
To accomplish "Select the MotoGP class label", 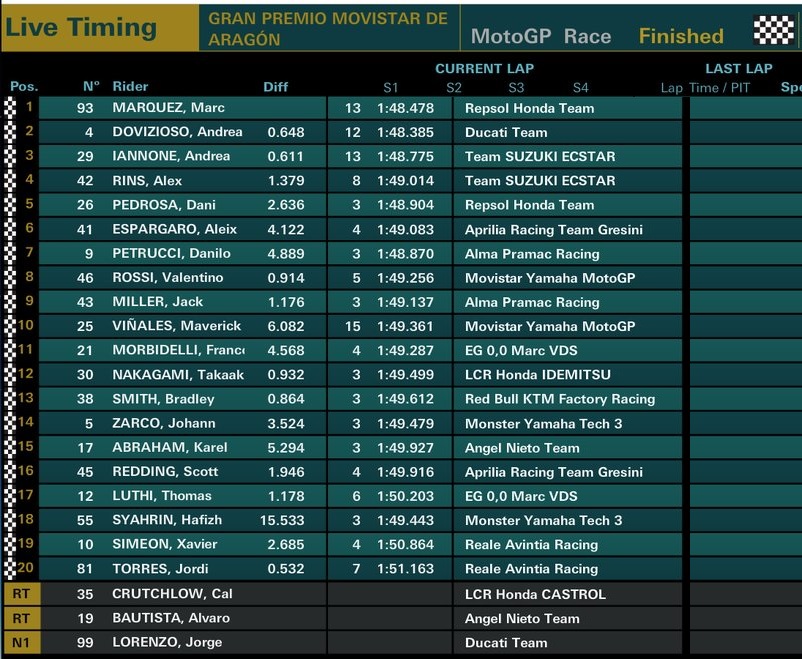I will (x=511, y=36).
